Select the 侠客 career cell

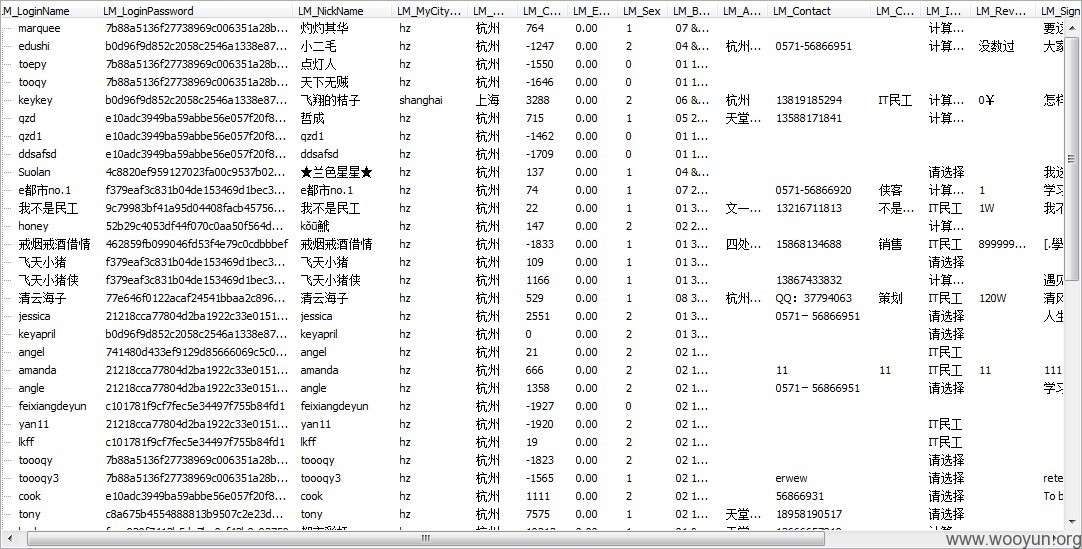(890, 190)
